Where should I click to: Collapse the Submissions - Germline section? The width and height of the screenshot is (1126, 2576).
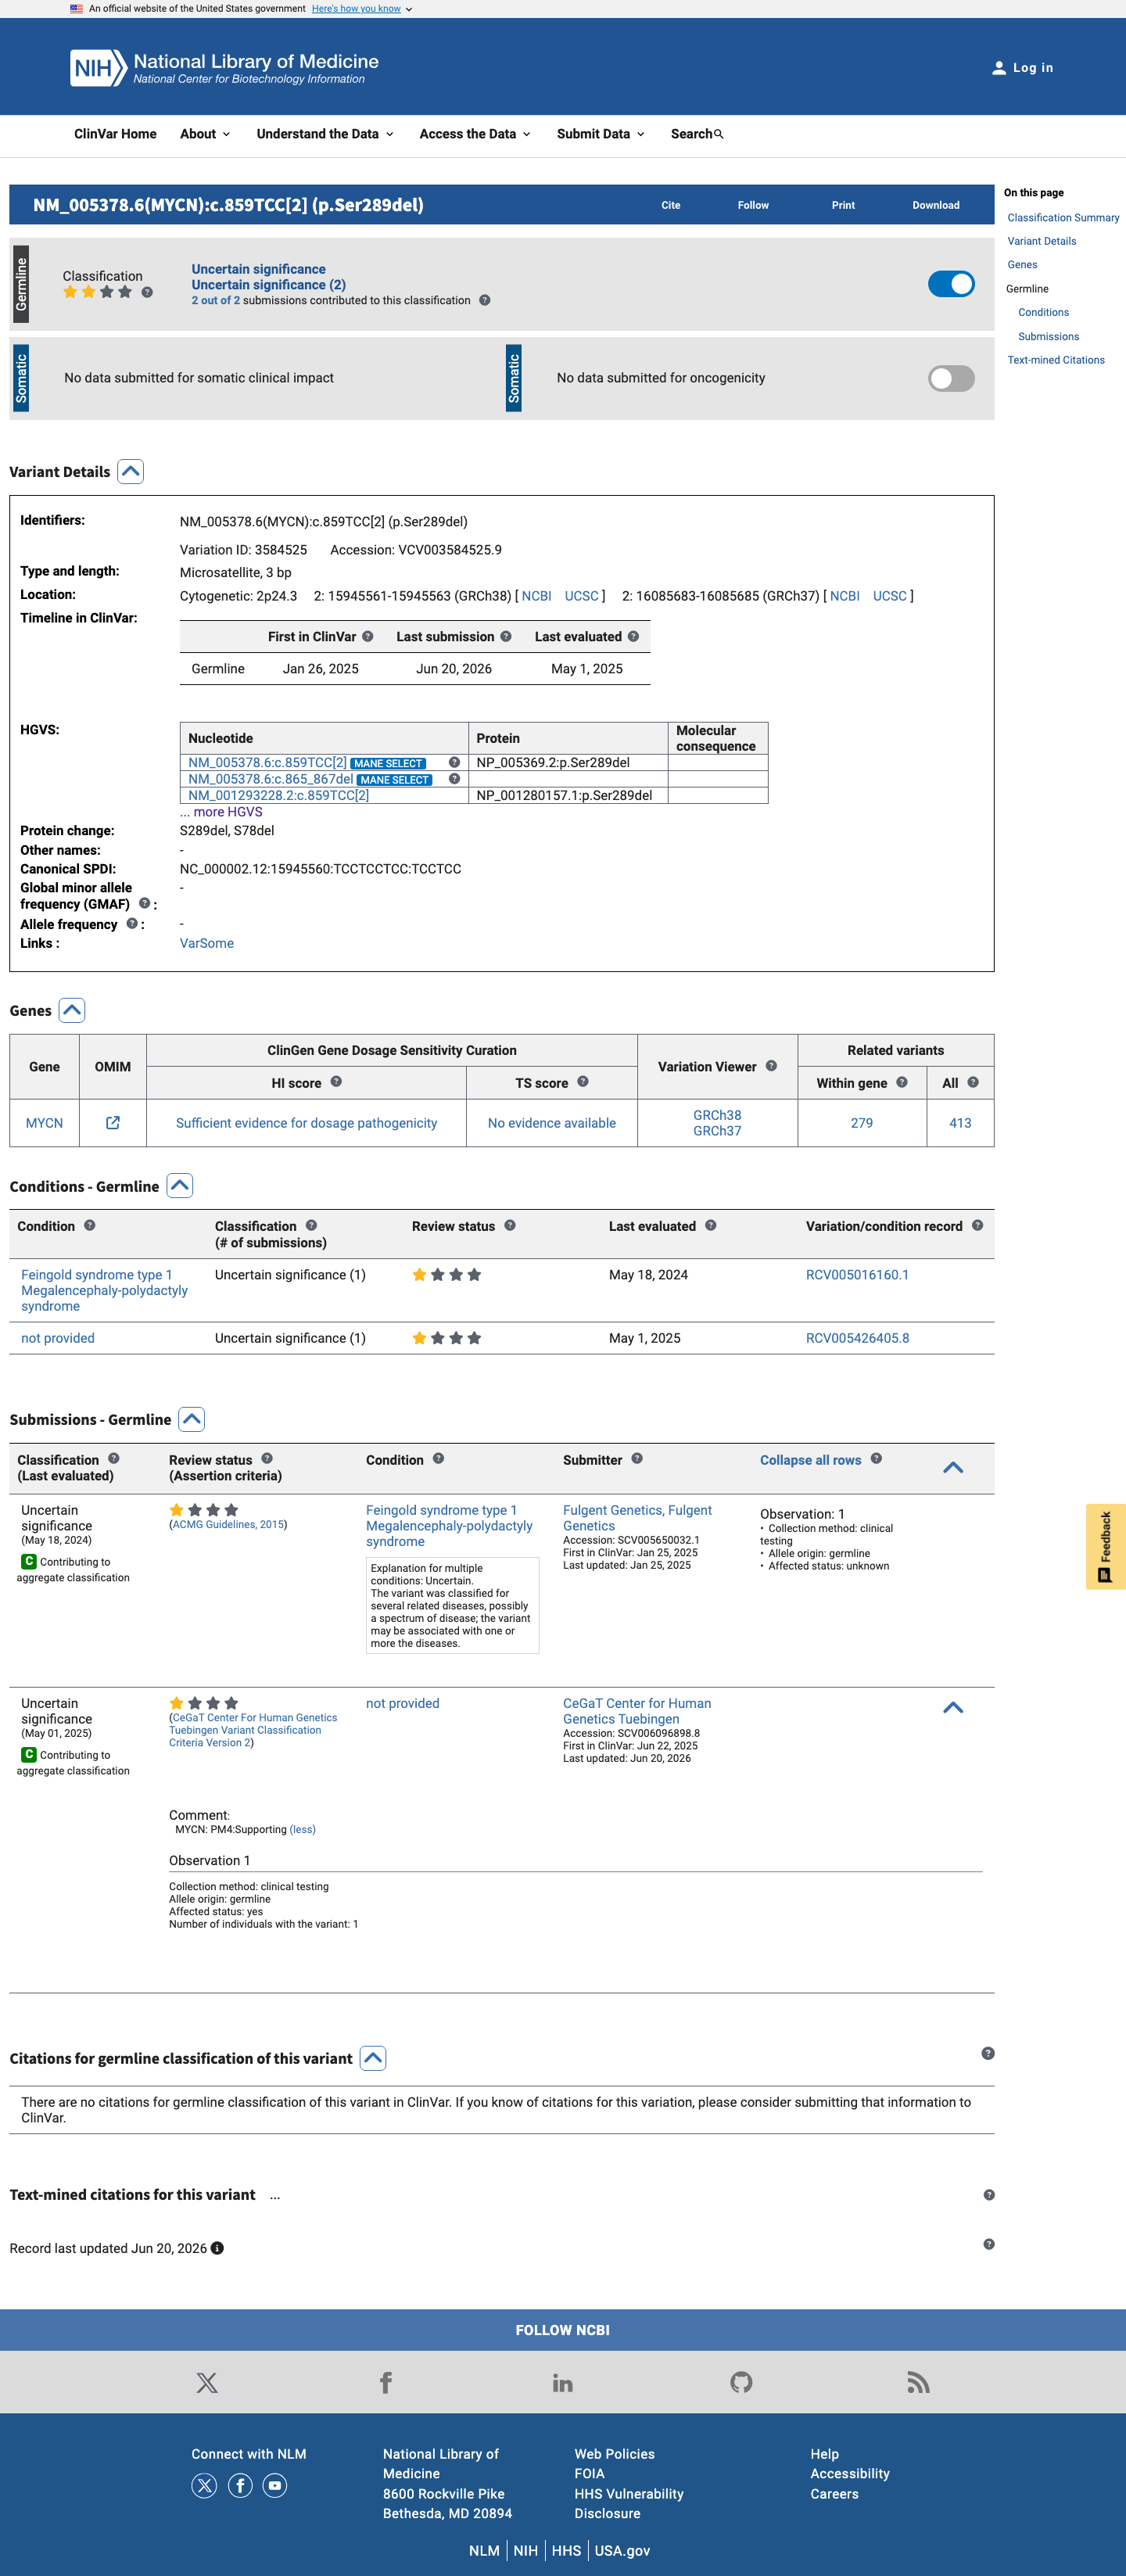192,1419
